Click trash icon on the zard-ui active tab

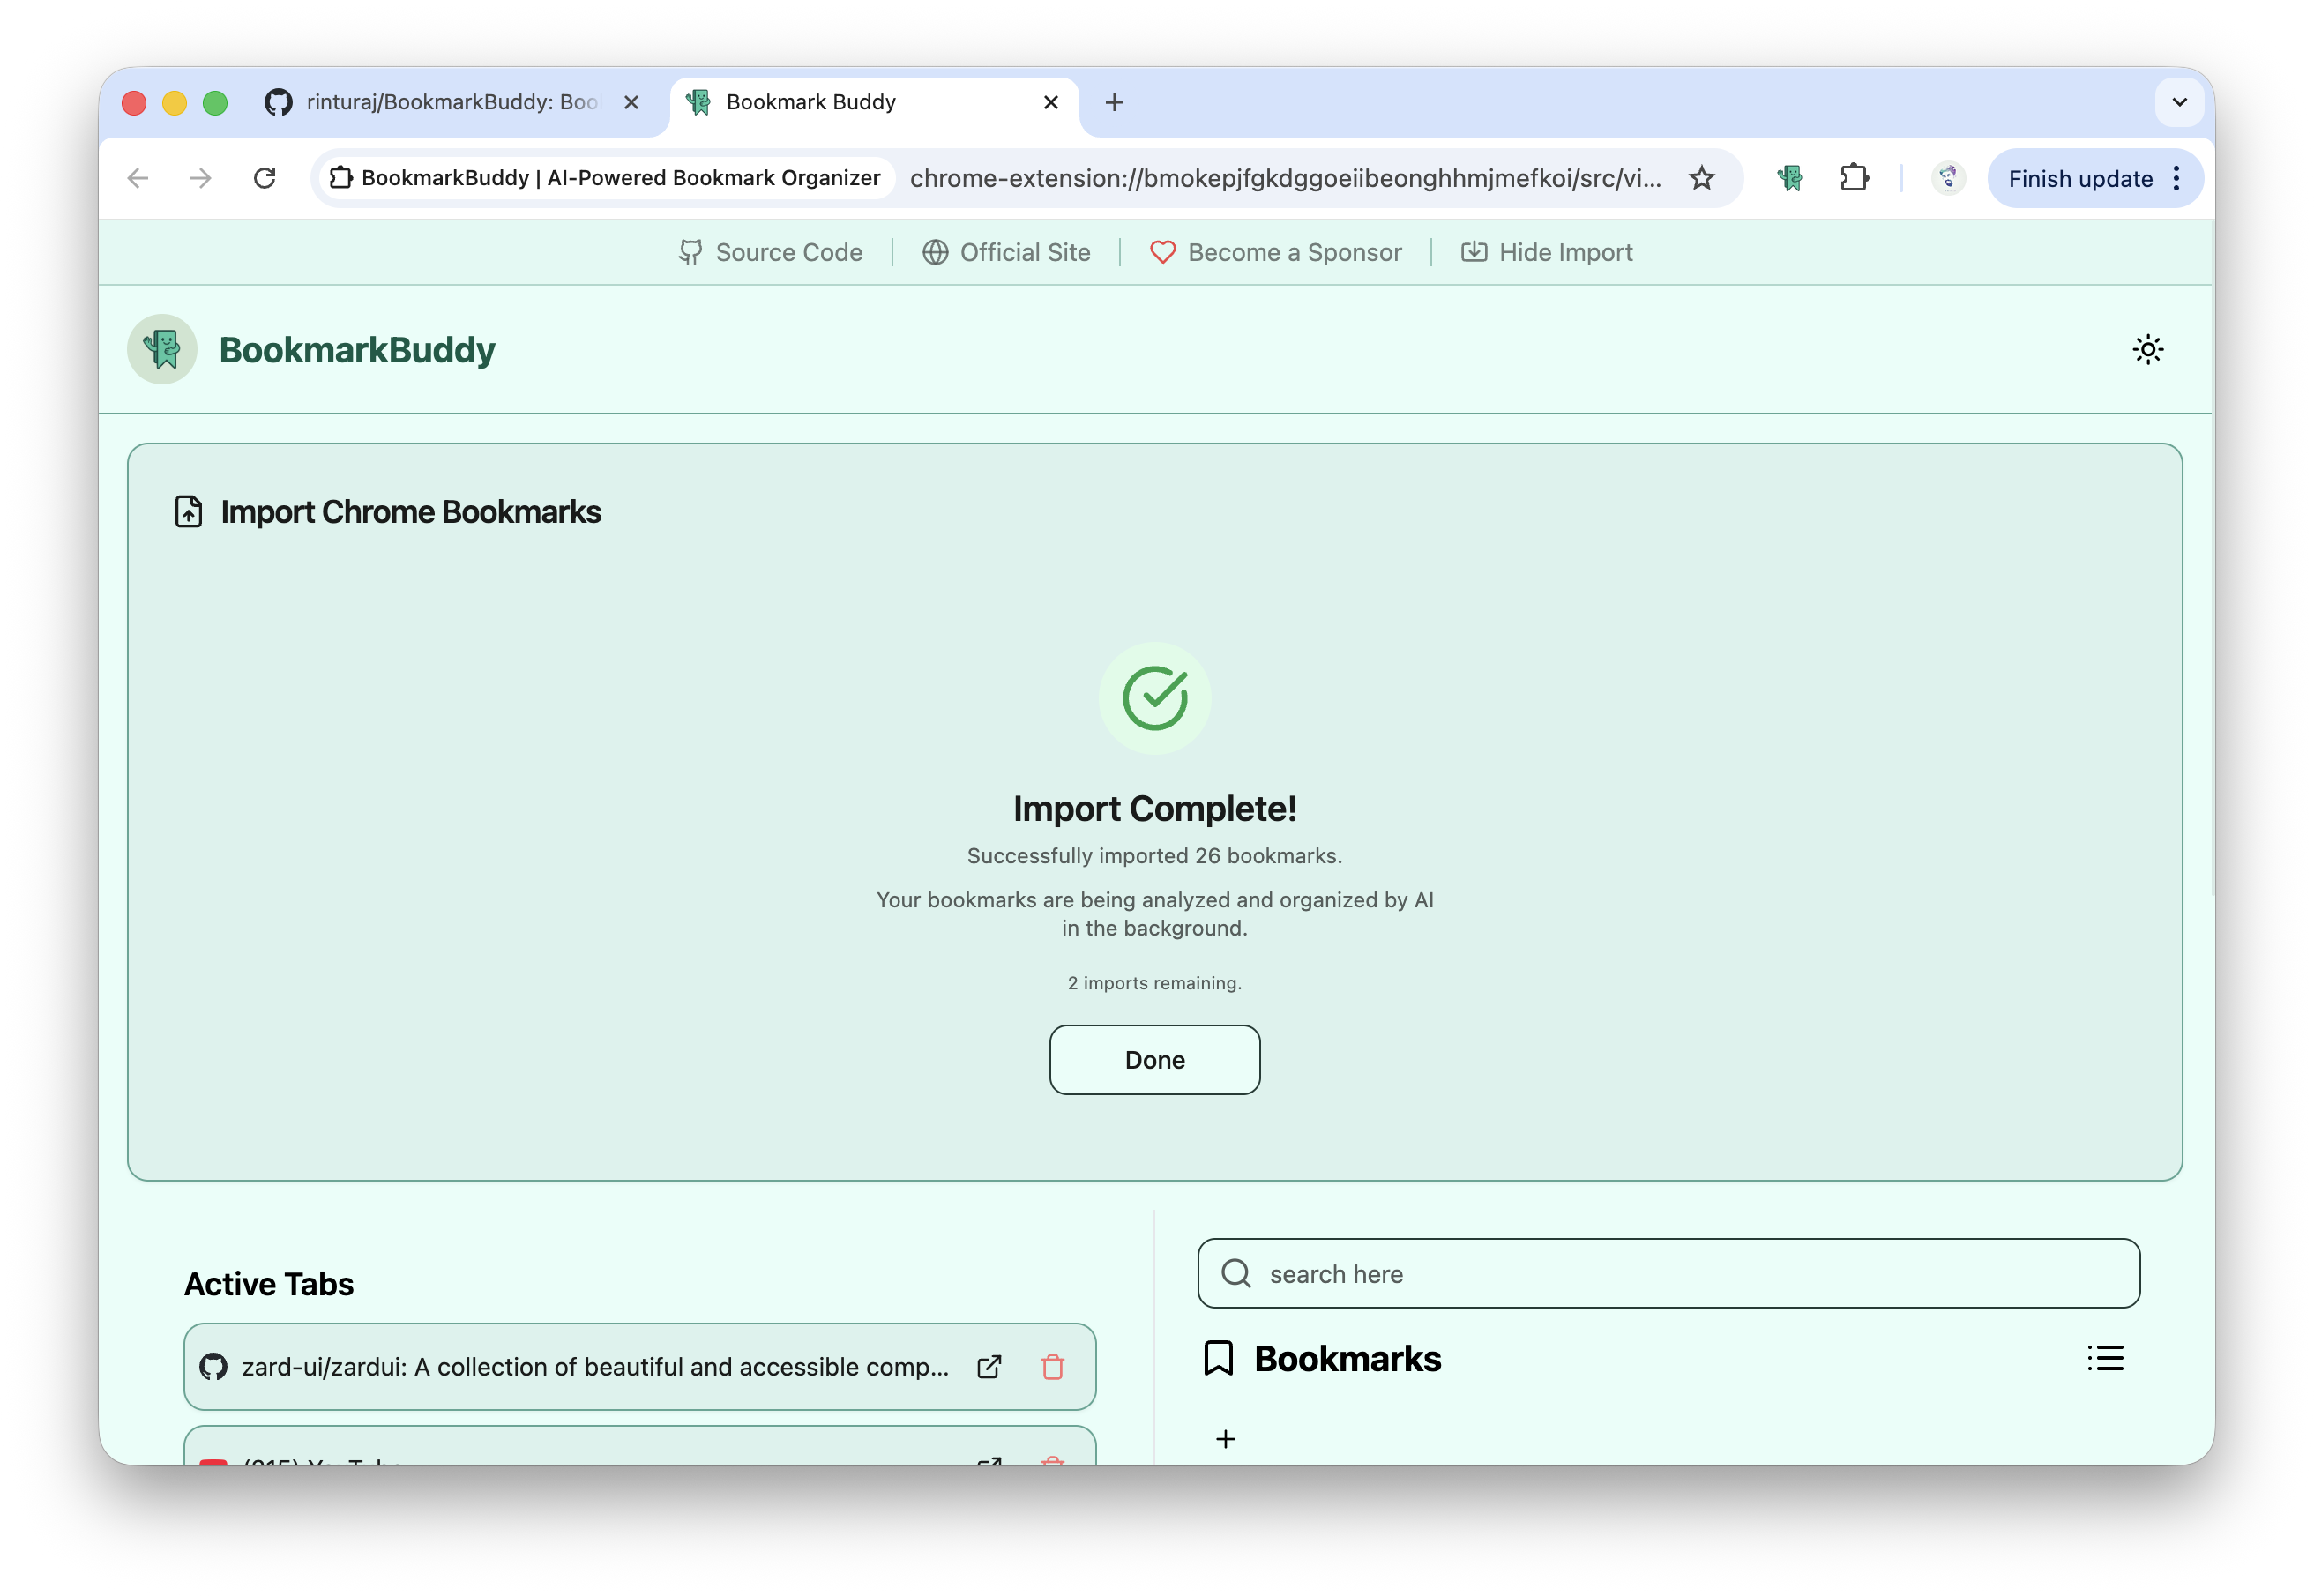[x=1053, y=1366]
